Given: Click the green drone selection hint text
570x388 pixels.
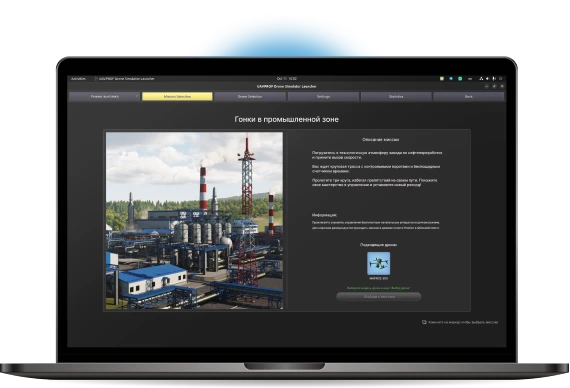Looking at the screenshot, I should click(x=378, y=288).
